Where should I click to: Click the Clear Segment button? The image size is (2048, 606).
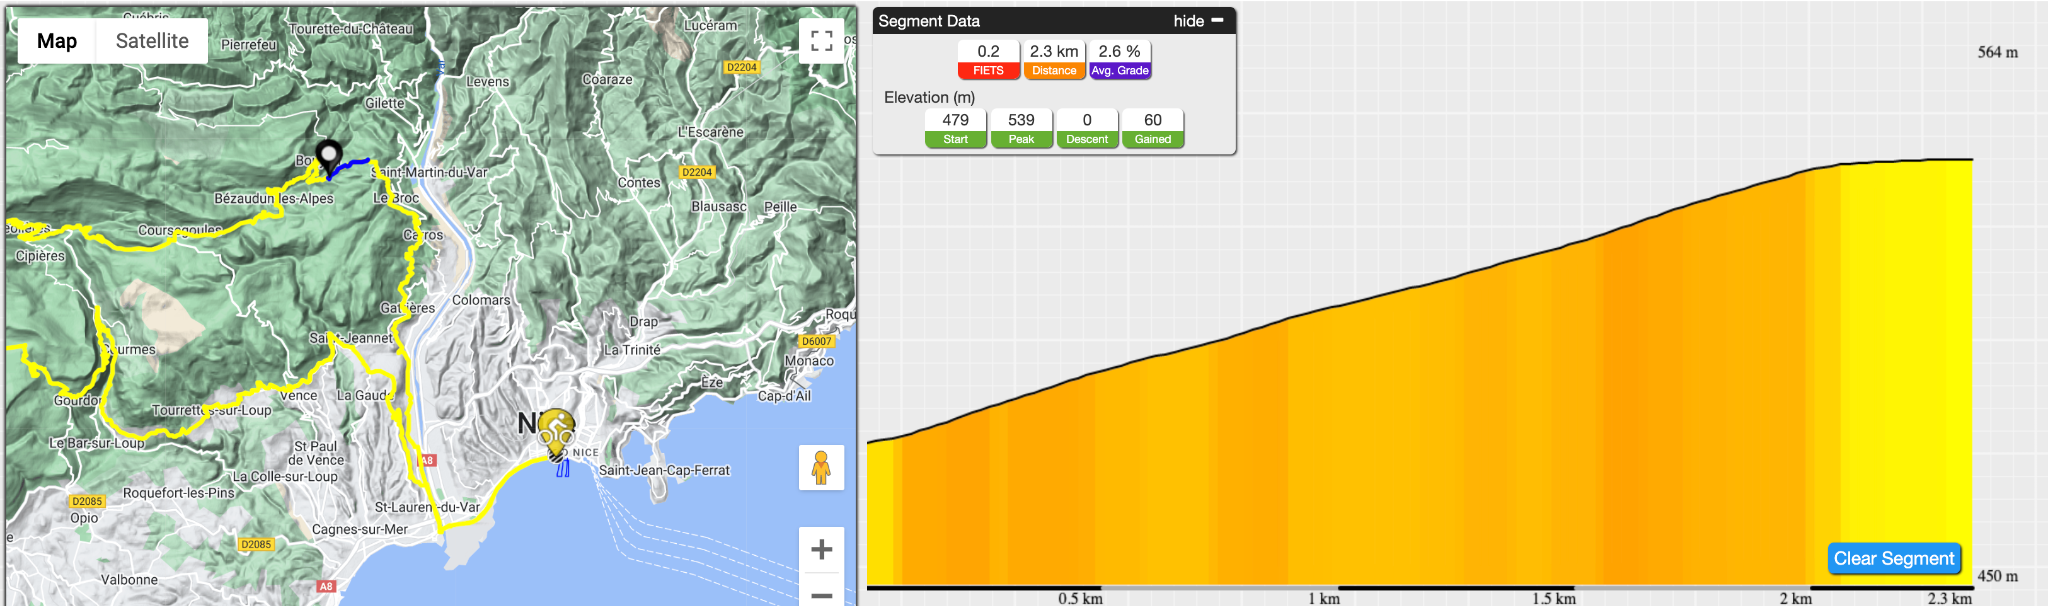[1894, 559]
